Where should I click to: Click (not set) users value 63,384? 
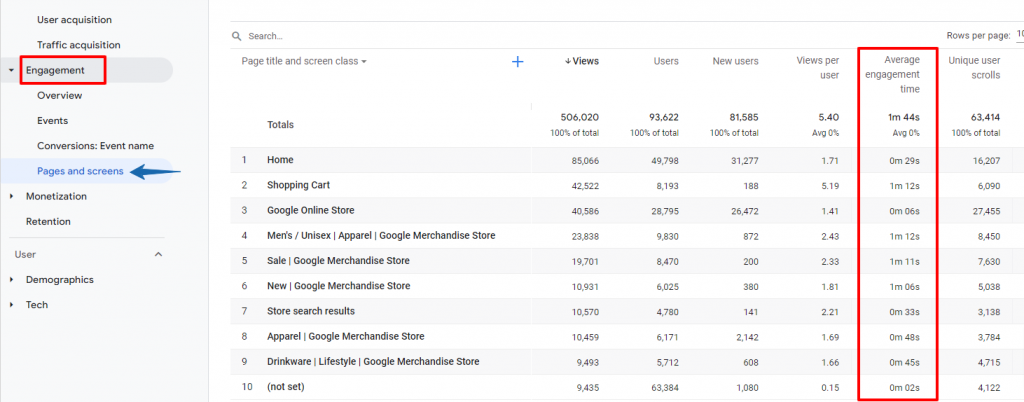tap(664, 387)
